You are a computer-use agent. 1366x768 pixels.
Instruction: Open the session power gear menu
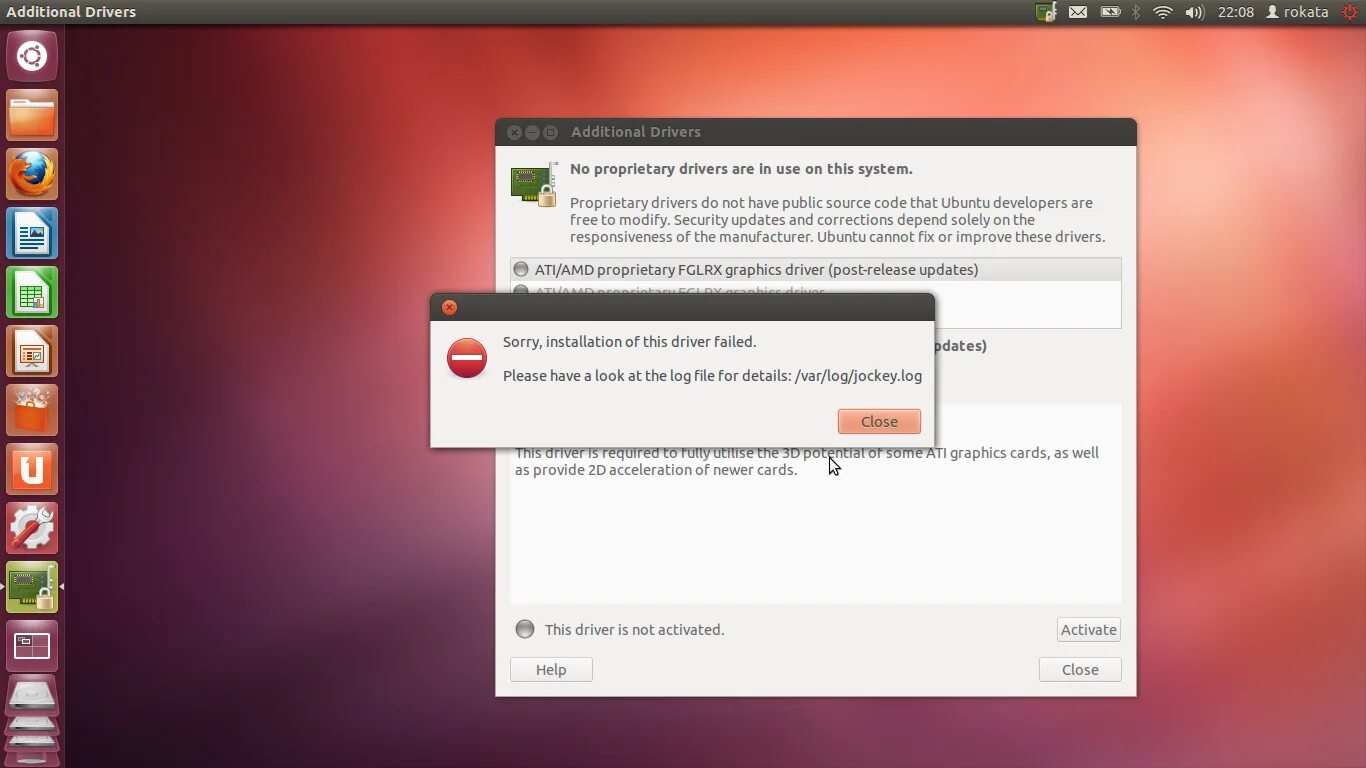pyautogui.click(x=1349, y=12)
